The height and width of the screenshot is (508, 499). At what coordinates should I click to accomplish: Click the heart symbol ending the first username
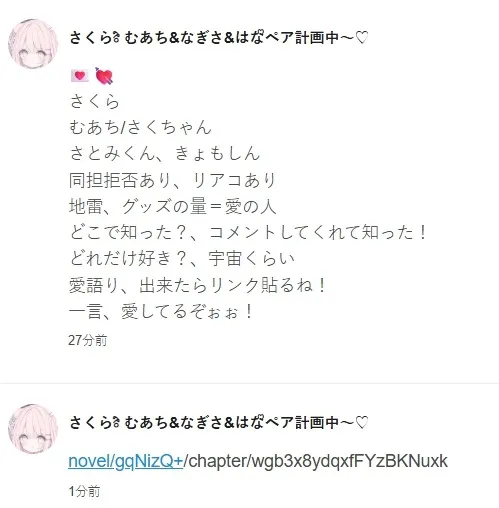coord(362,37)
